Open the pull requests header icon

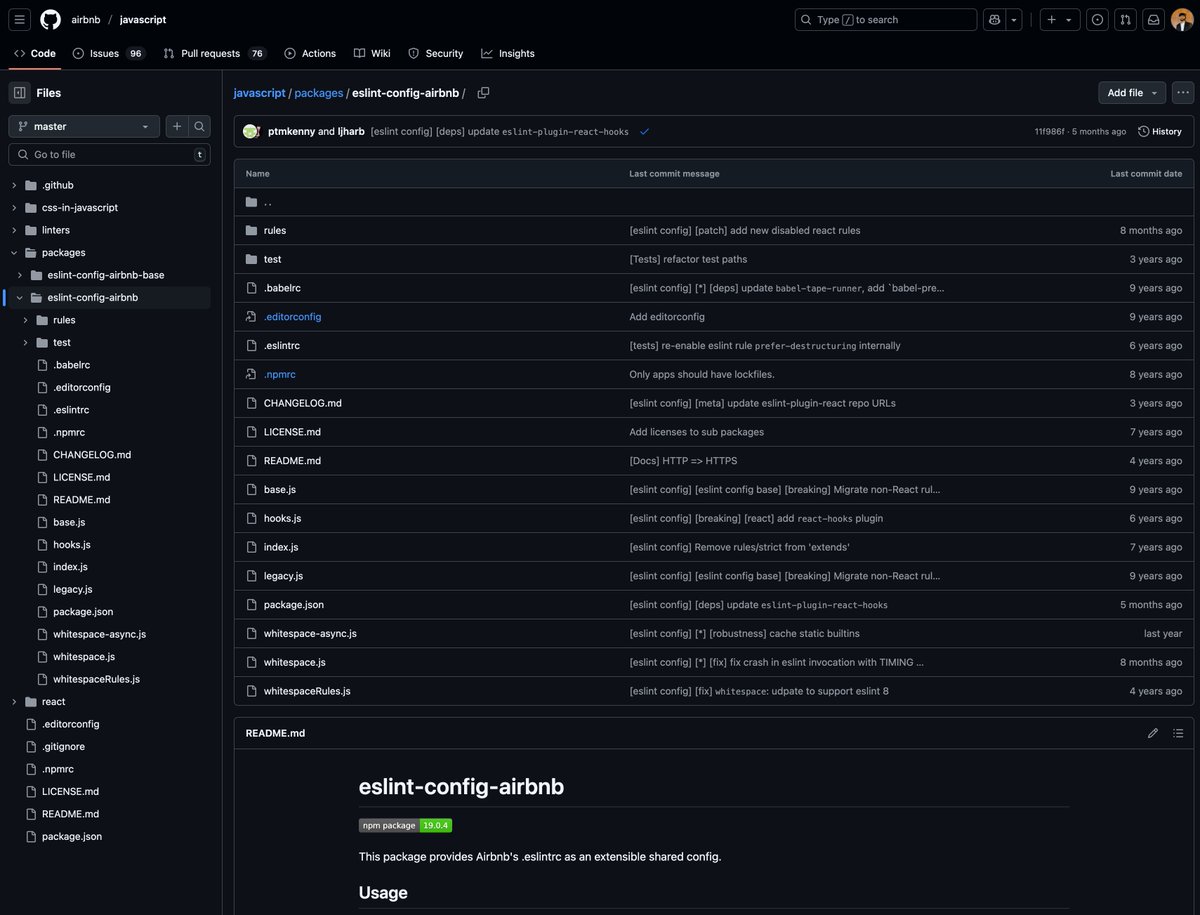coord(1125,19)
